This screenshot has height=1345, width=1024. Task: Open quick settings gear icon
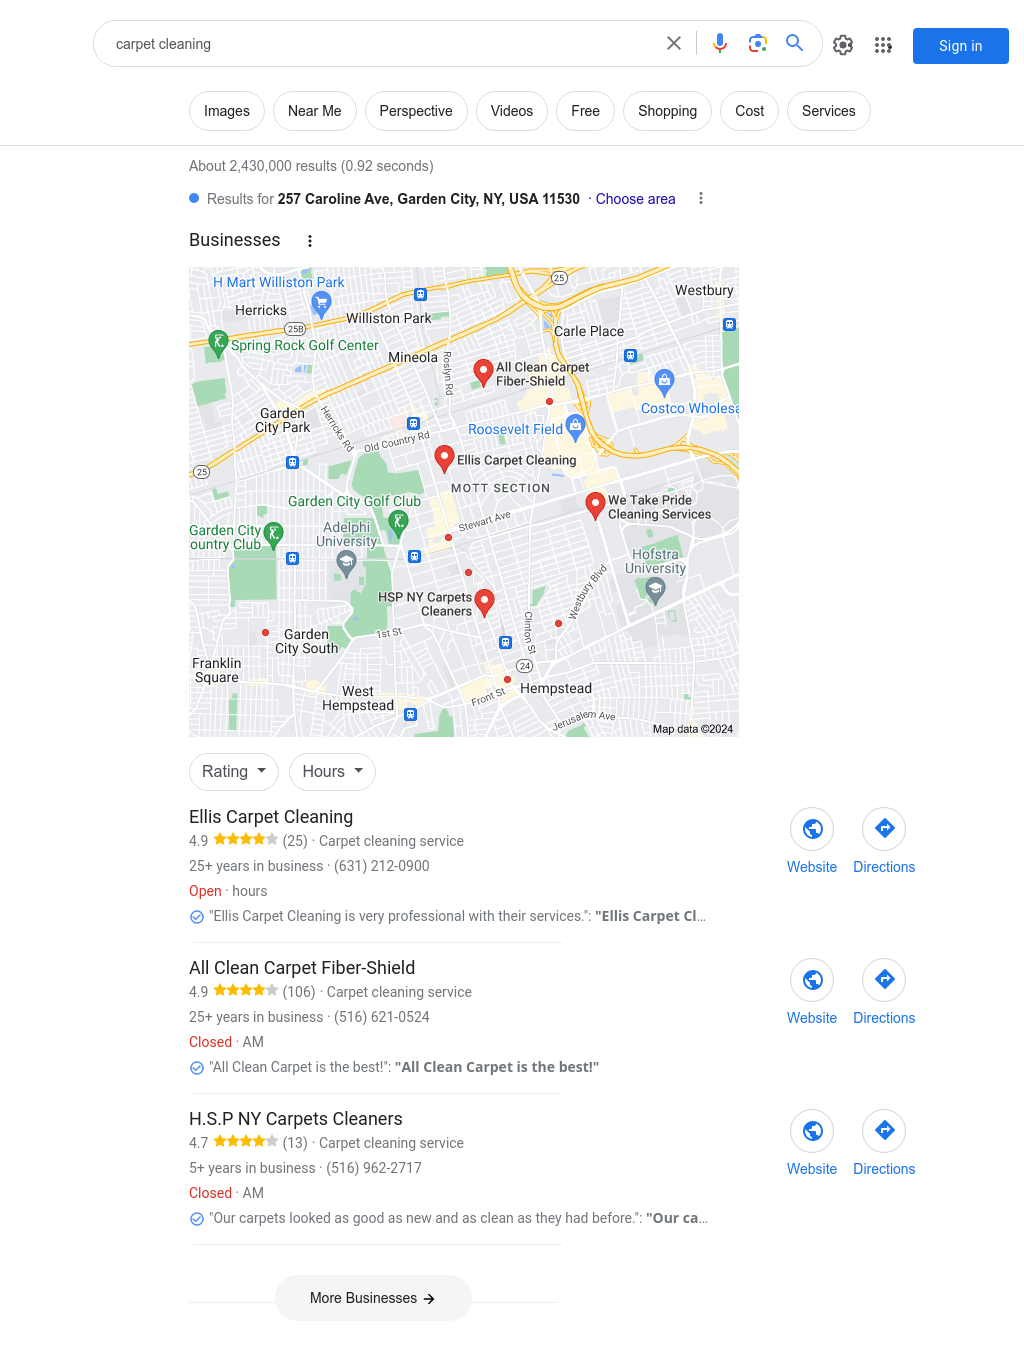(843, 45)
